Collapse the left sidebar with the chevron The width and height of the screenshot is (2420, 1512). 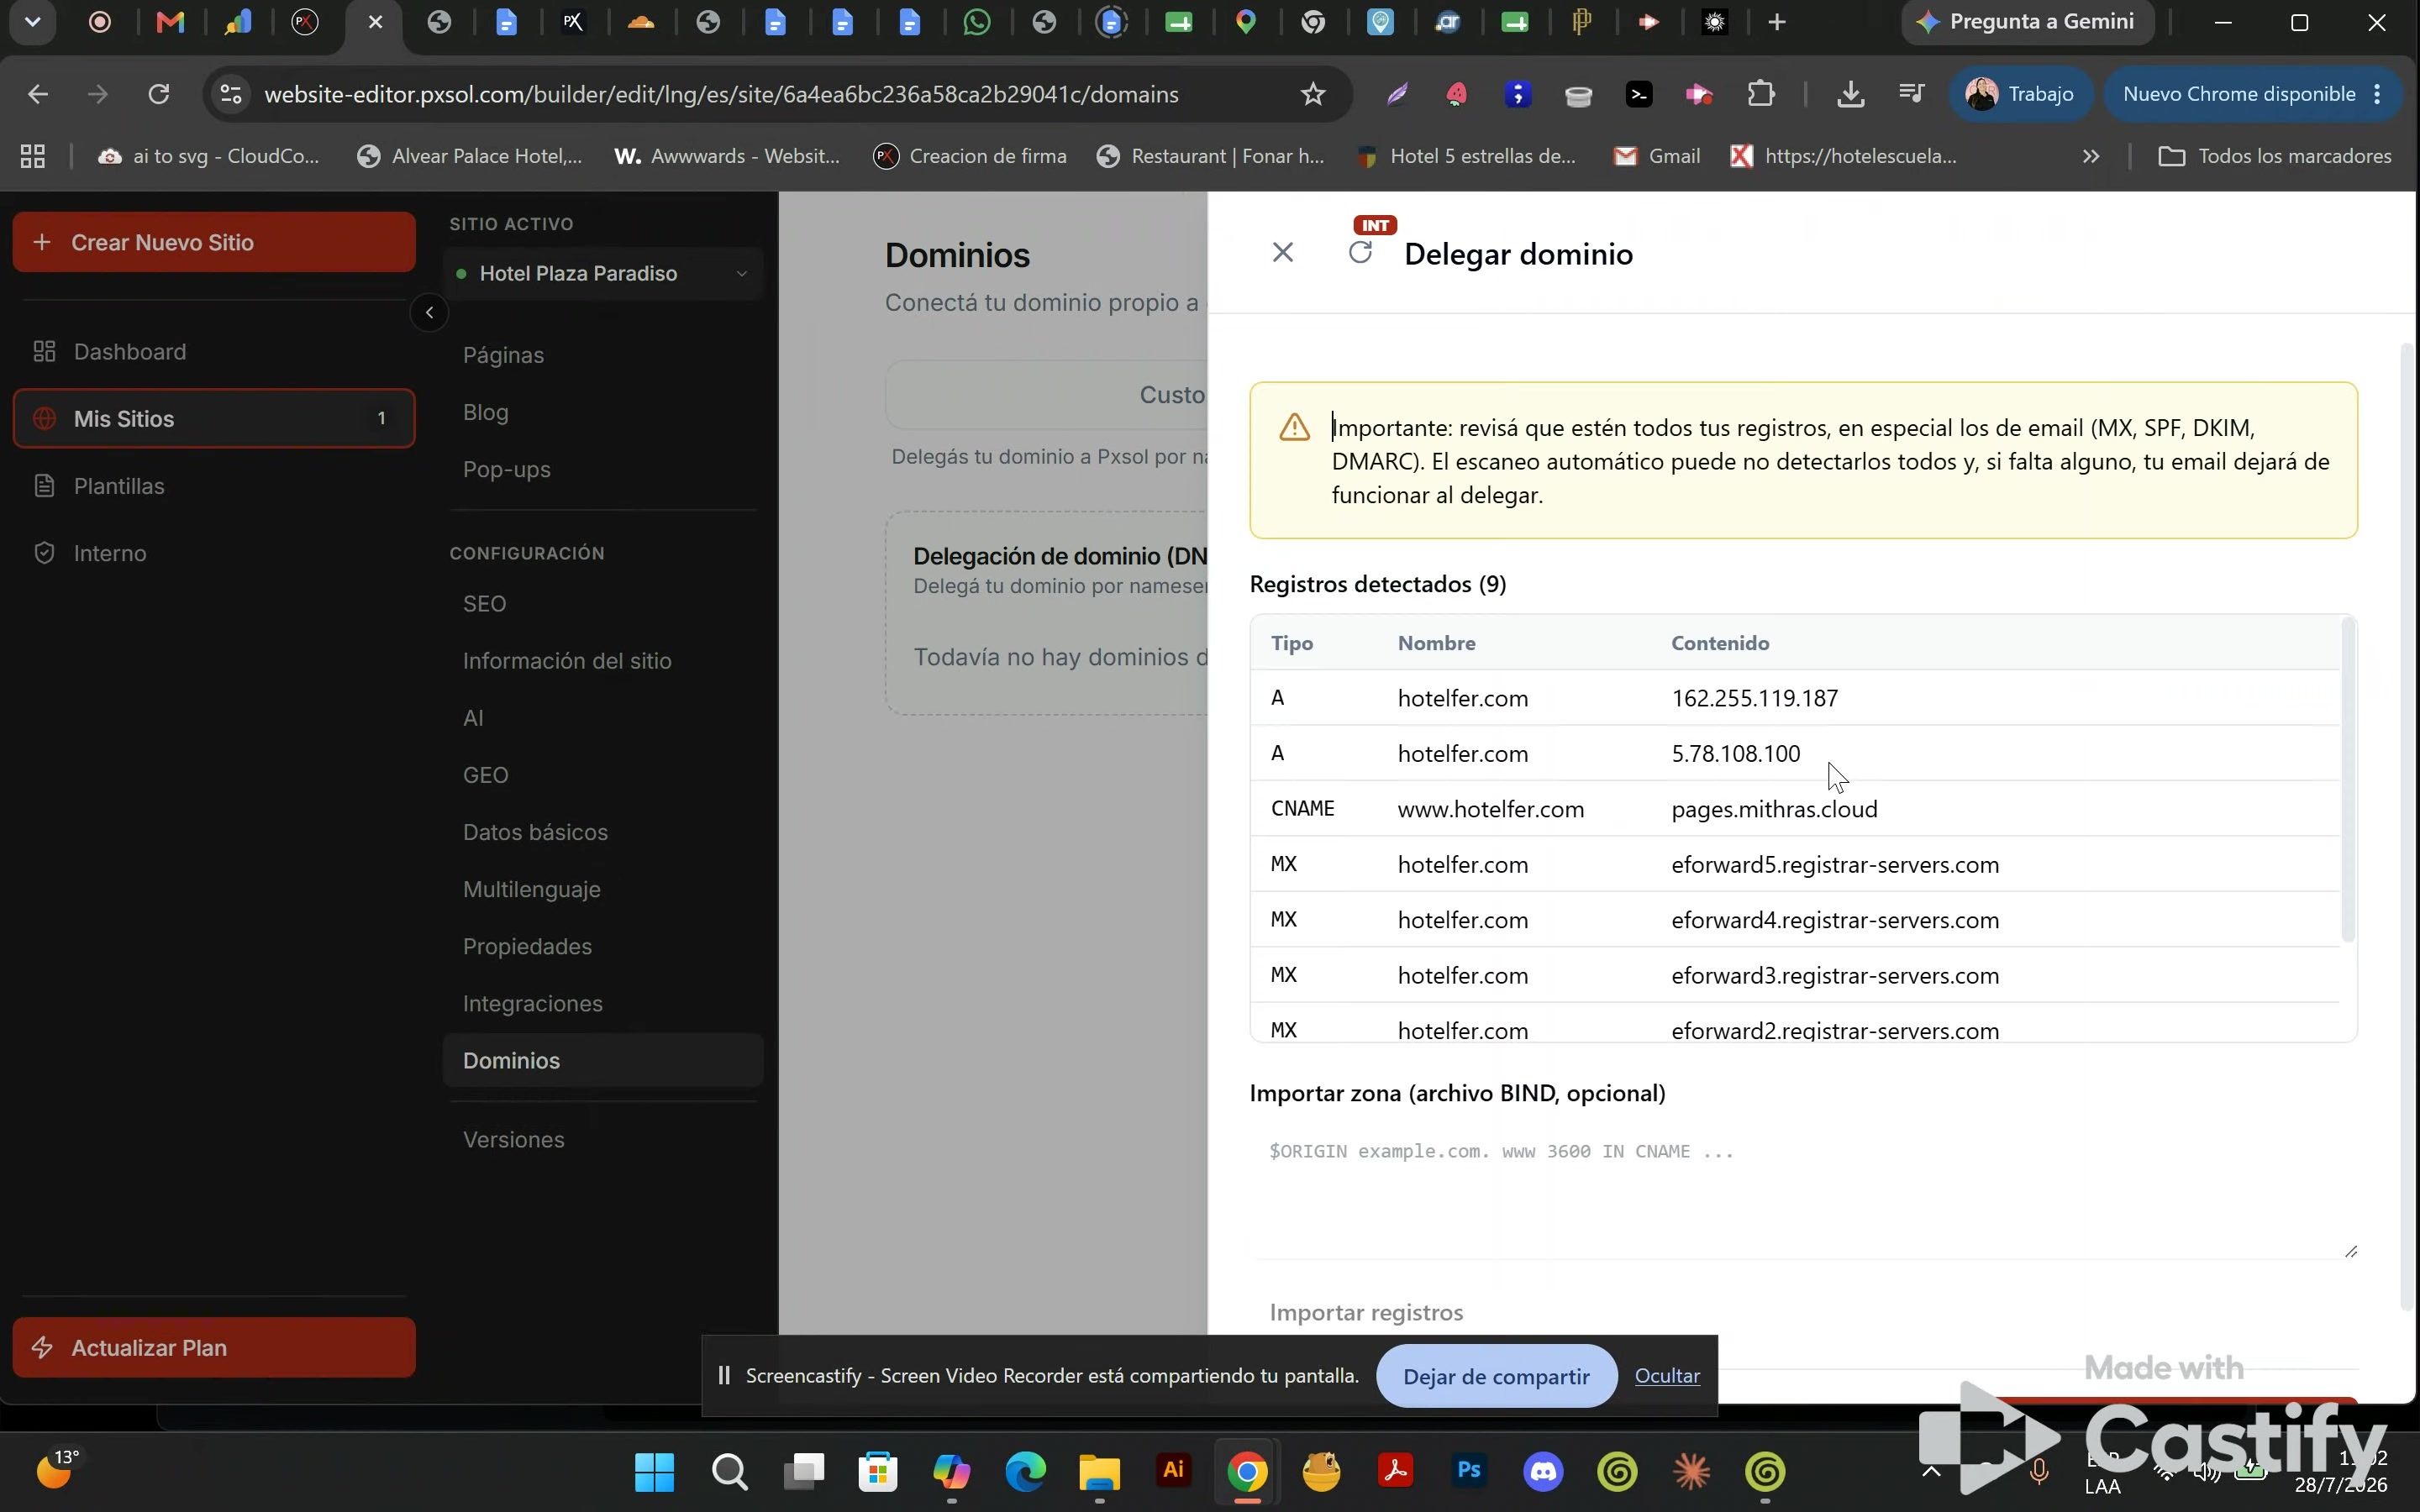429,313
